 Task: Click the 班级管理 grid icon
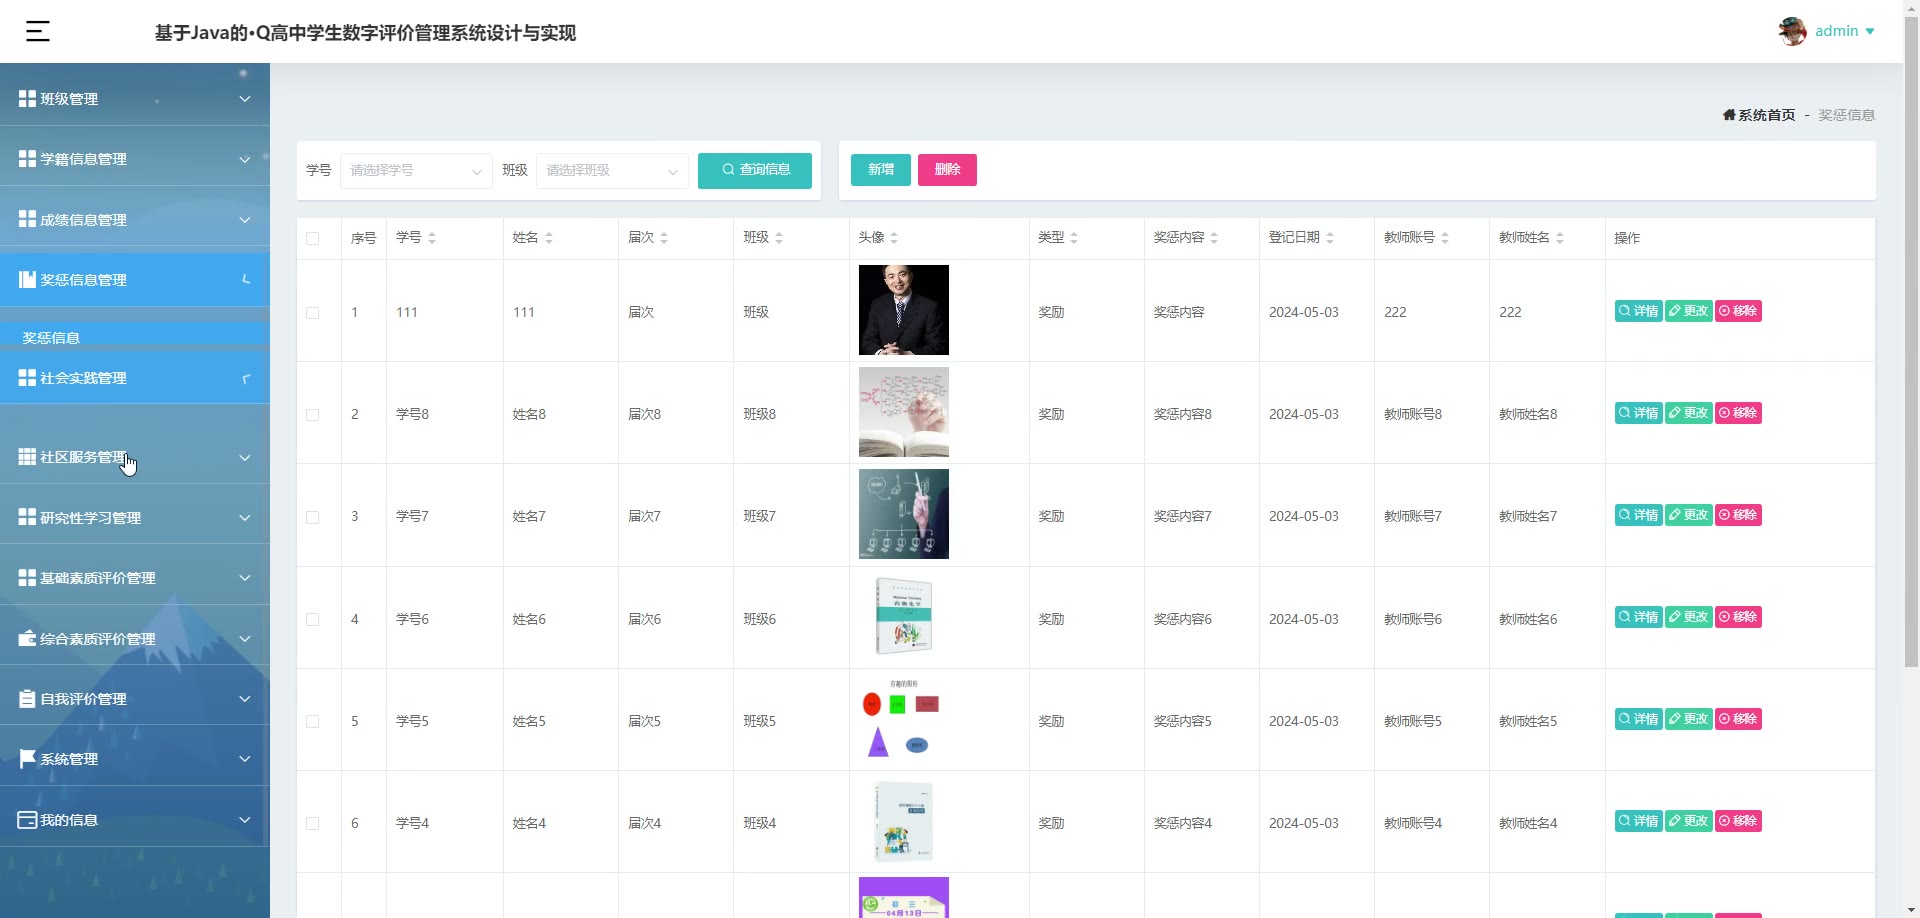[27, 99]
